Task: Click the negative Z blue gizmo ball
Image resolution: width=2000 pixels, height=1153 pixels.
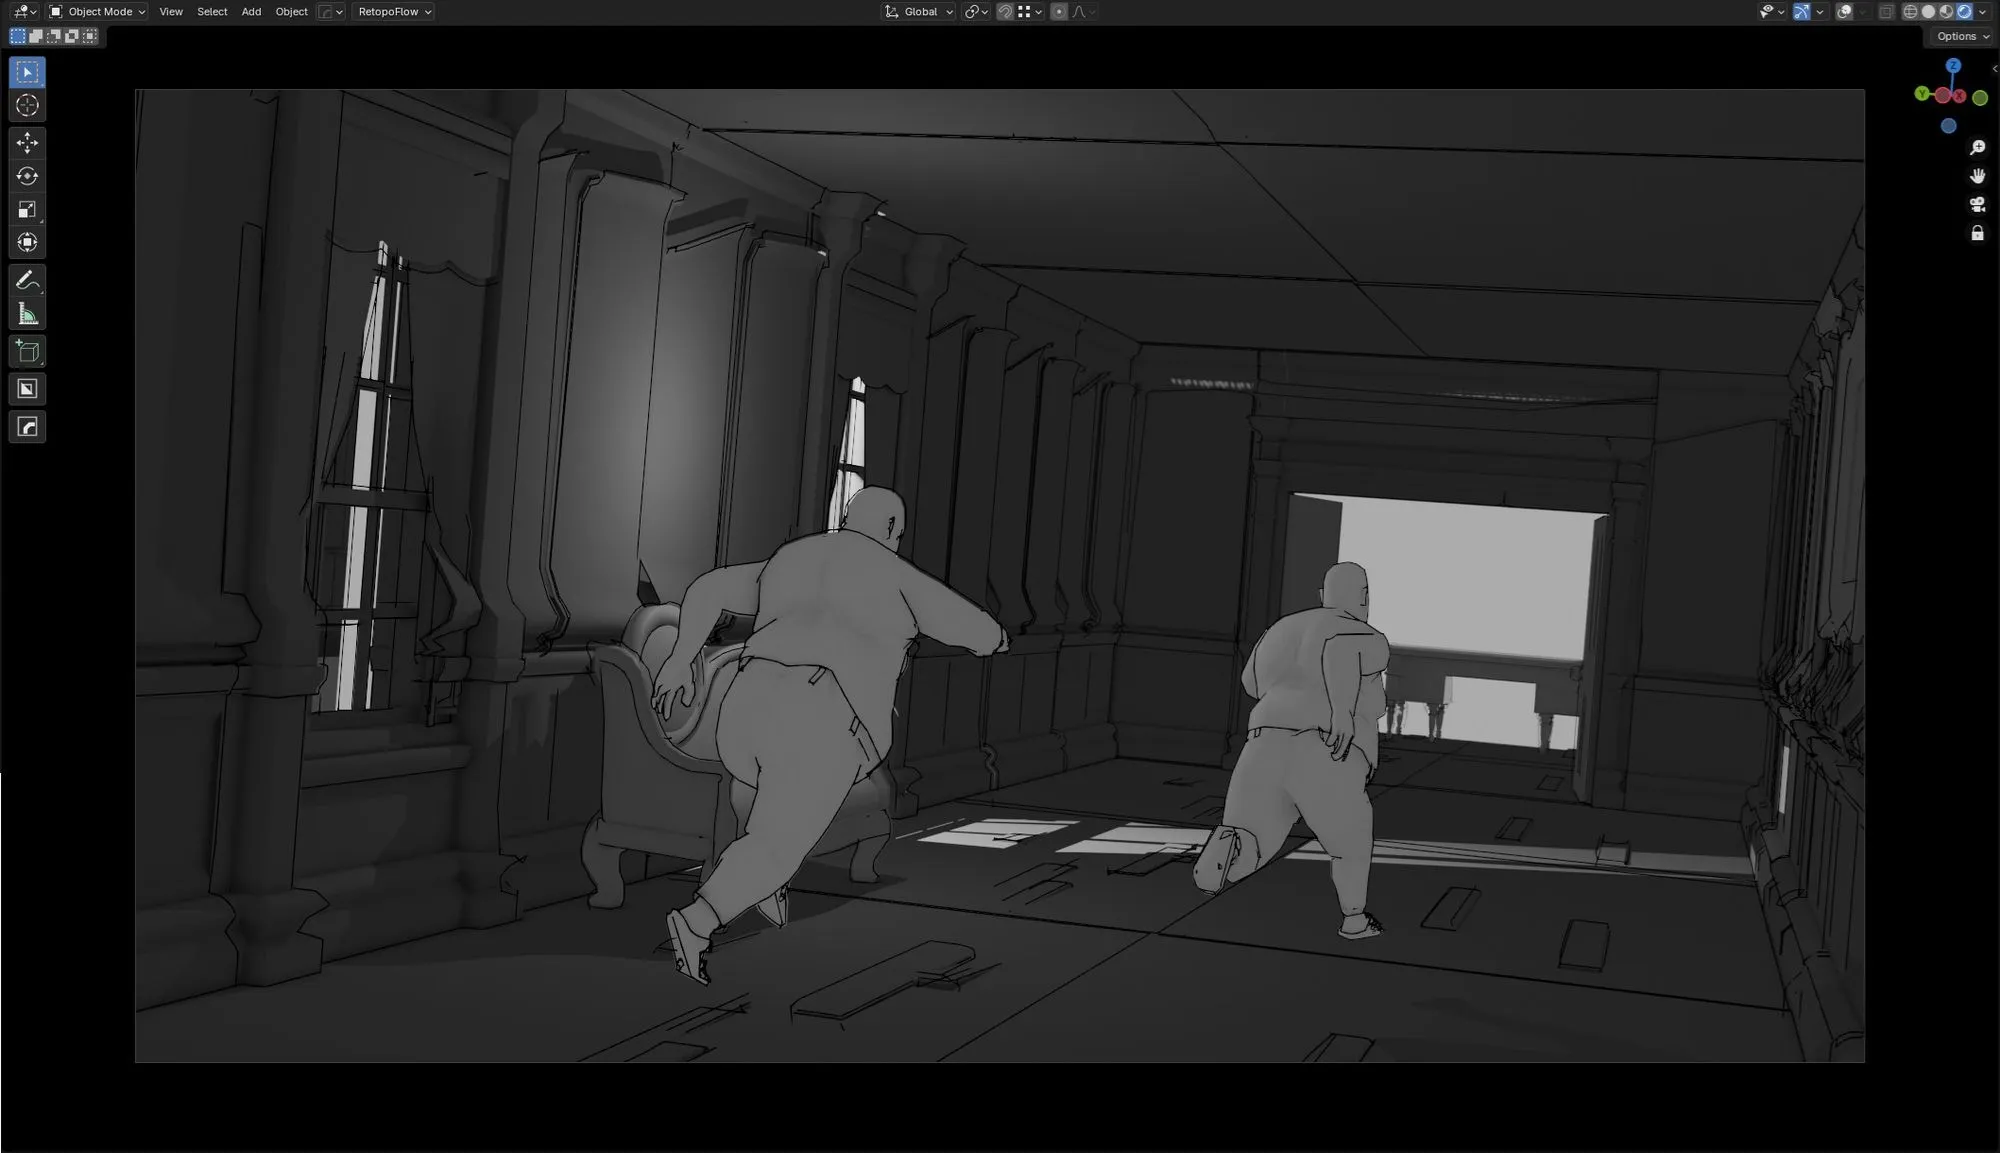Action: 1948,126
